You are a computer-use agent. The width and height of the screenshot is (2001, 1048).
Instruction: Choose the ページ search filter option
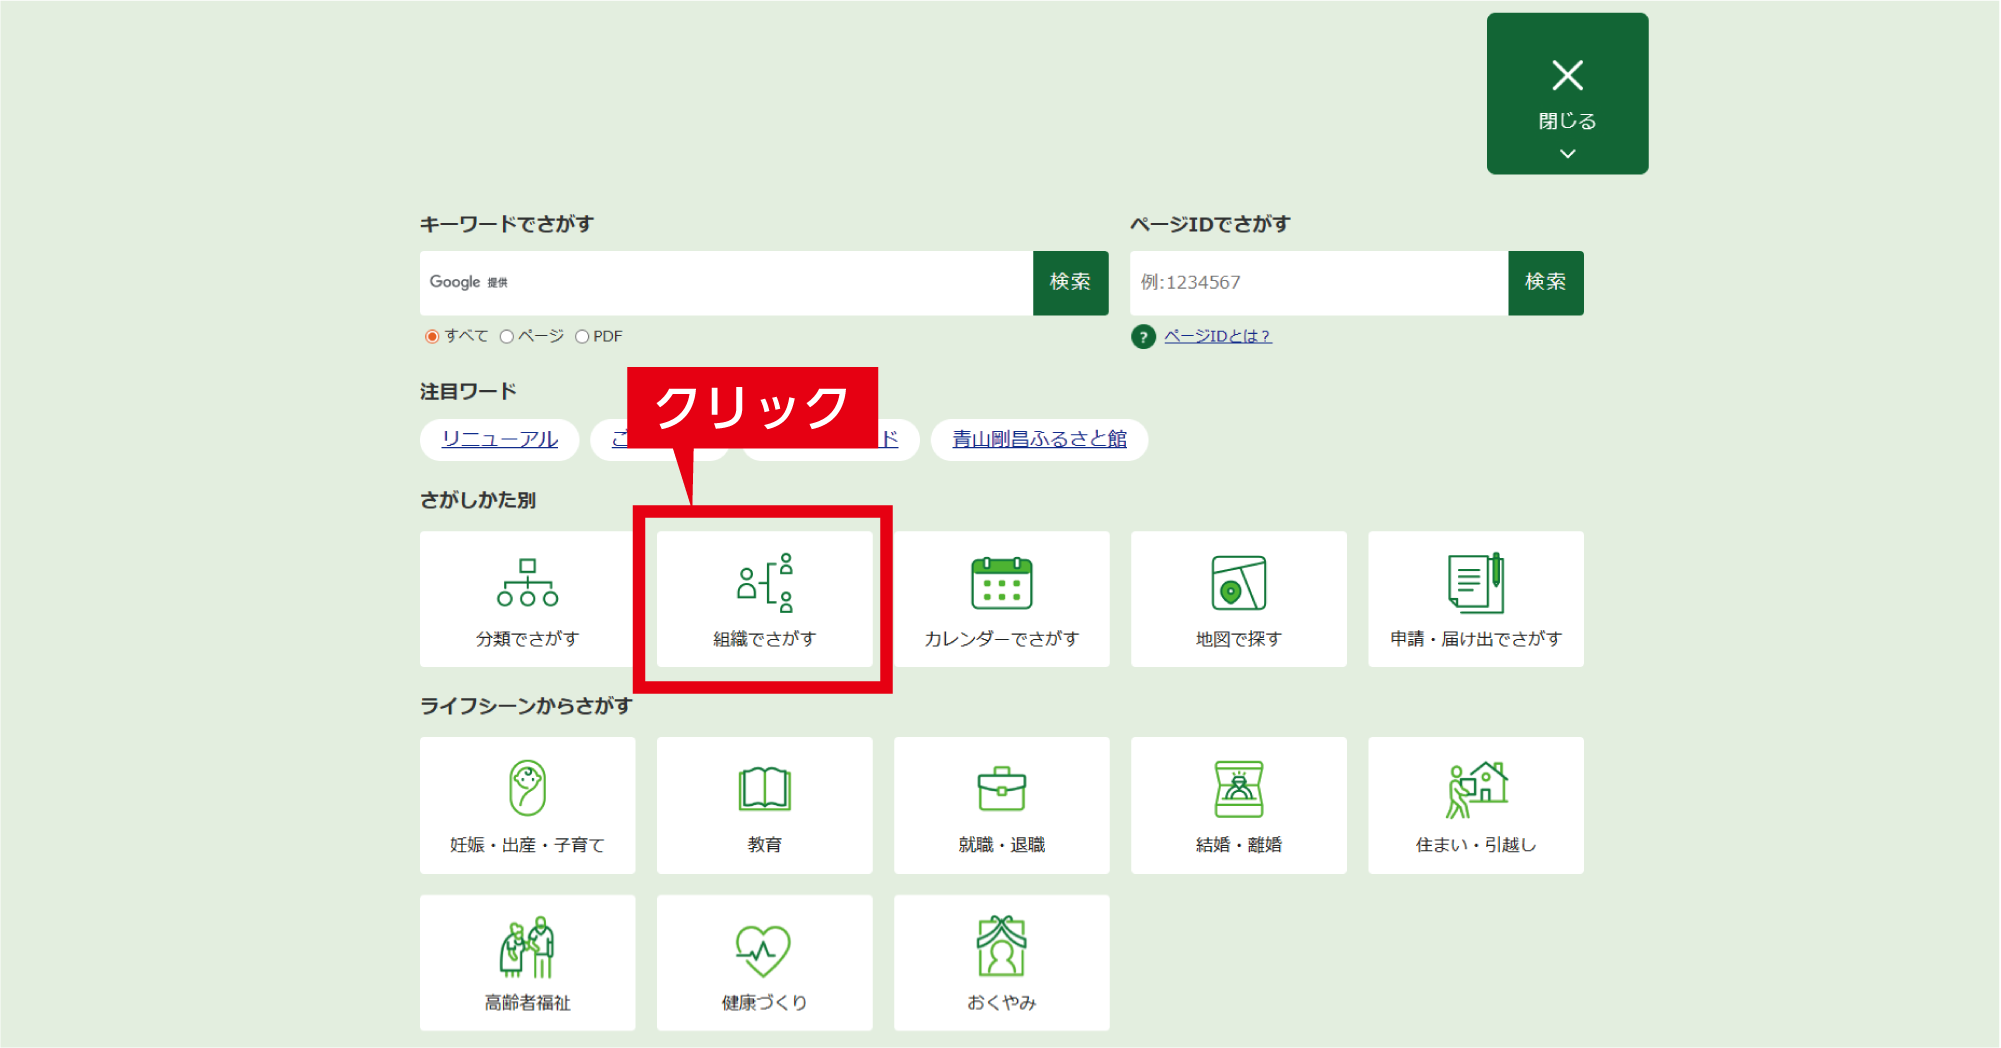(508, 336)
